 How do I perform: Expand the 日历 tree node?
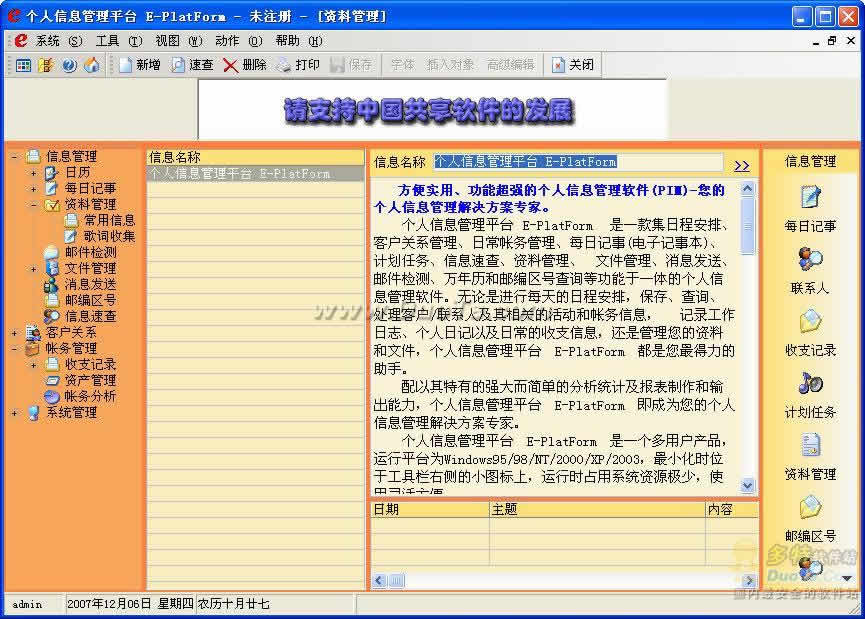pyautogui.click(x=34, y=173)
